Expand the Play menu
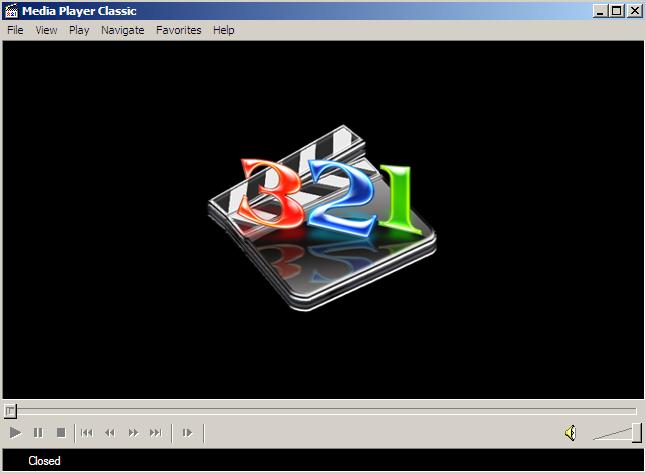This screenshot has width=646, height=474. coord(79,30)
